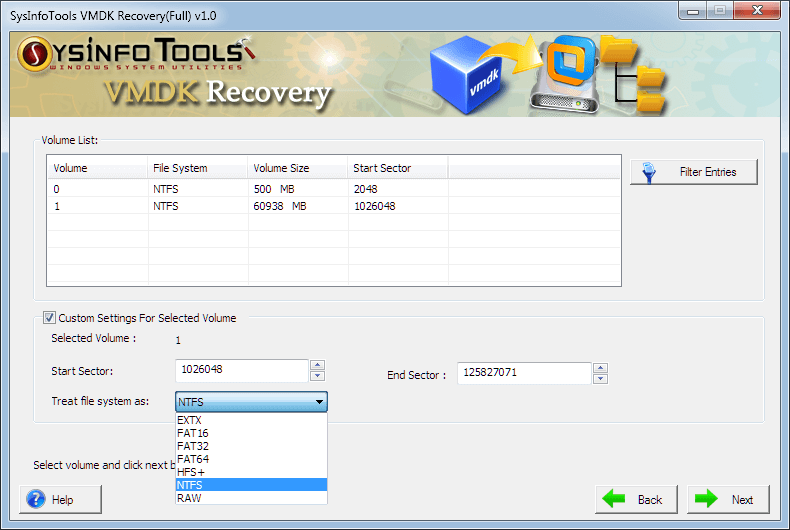
Task: Click the green right arrow Next icon
Action: click(707, 499)
